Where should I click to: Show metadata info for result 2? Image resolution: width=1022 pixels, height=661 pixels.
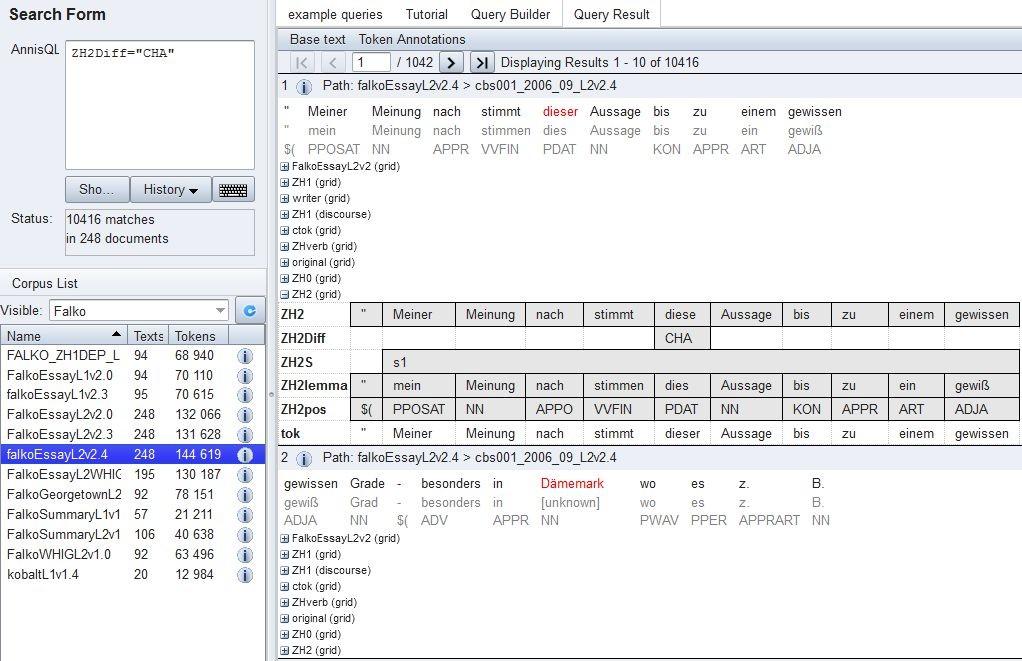(304, 458)
